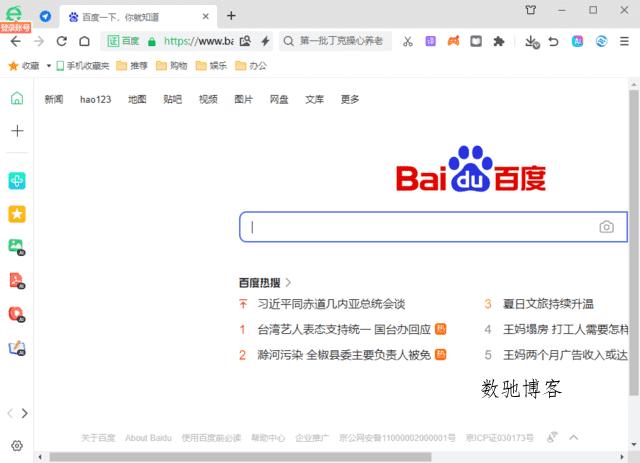Click the toolbar search box
This screenshot has height=463, width=640.
pos(336,41)
